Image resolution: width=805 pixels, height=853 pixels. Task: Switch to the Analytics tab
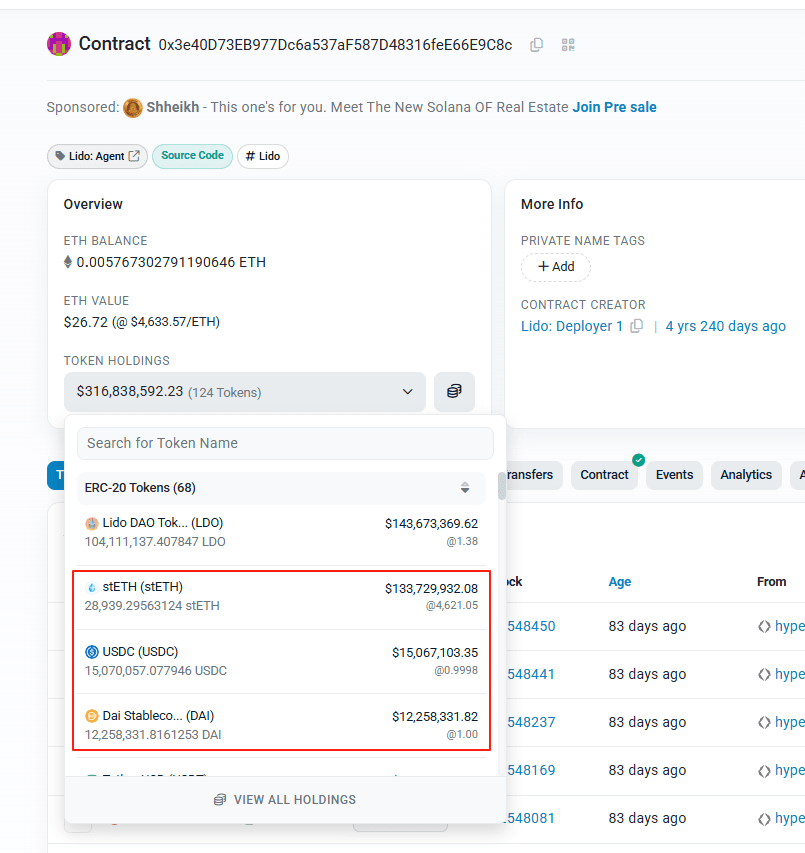pyautogui.click(x=746, y=475)
